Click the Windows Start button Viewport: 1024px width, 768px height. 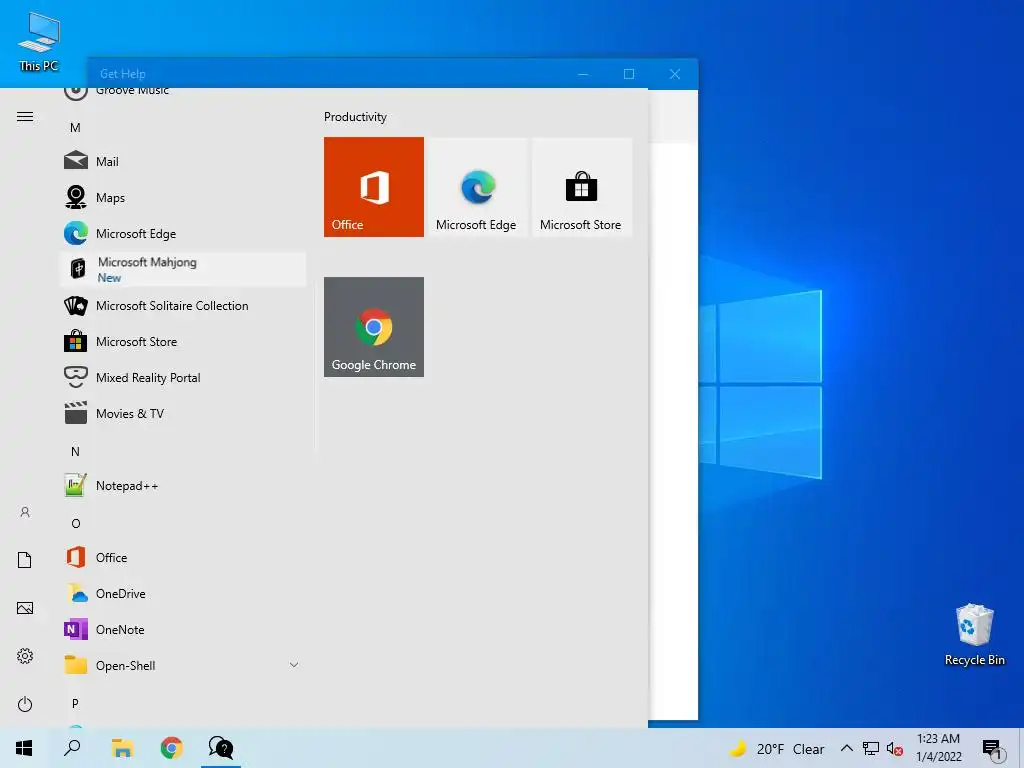coord(24,748)
